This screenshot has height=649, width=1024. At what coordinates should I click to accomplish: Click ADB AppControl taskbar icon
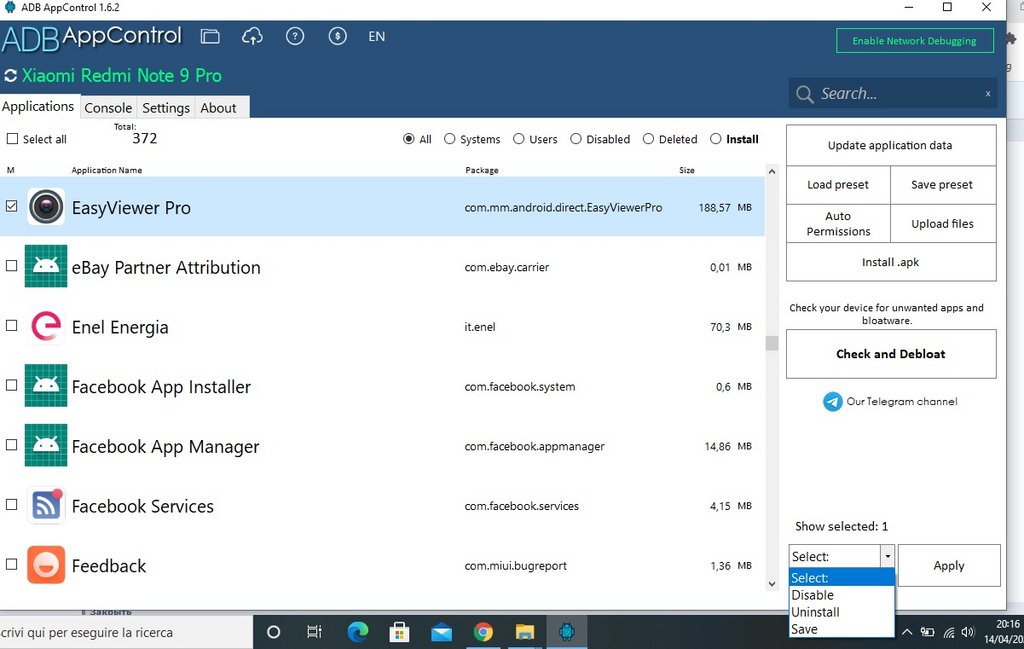tap(566, 632)
